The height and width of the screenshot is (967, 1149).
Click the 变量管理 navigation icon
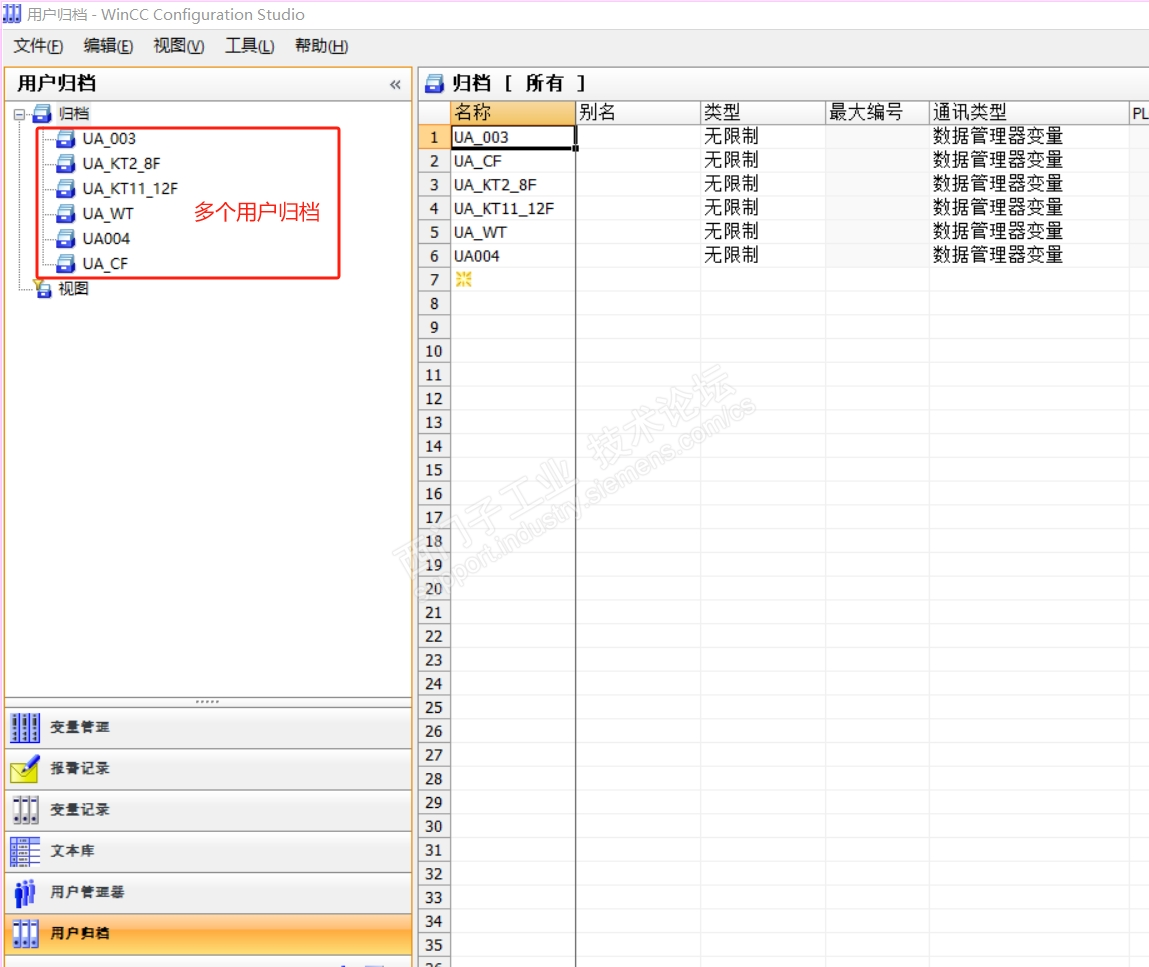pyautogui.click(x=25, y=727)
